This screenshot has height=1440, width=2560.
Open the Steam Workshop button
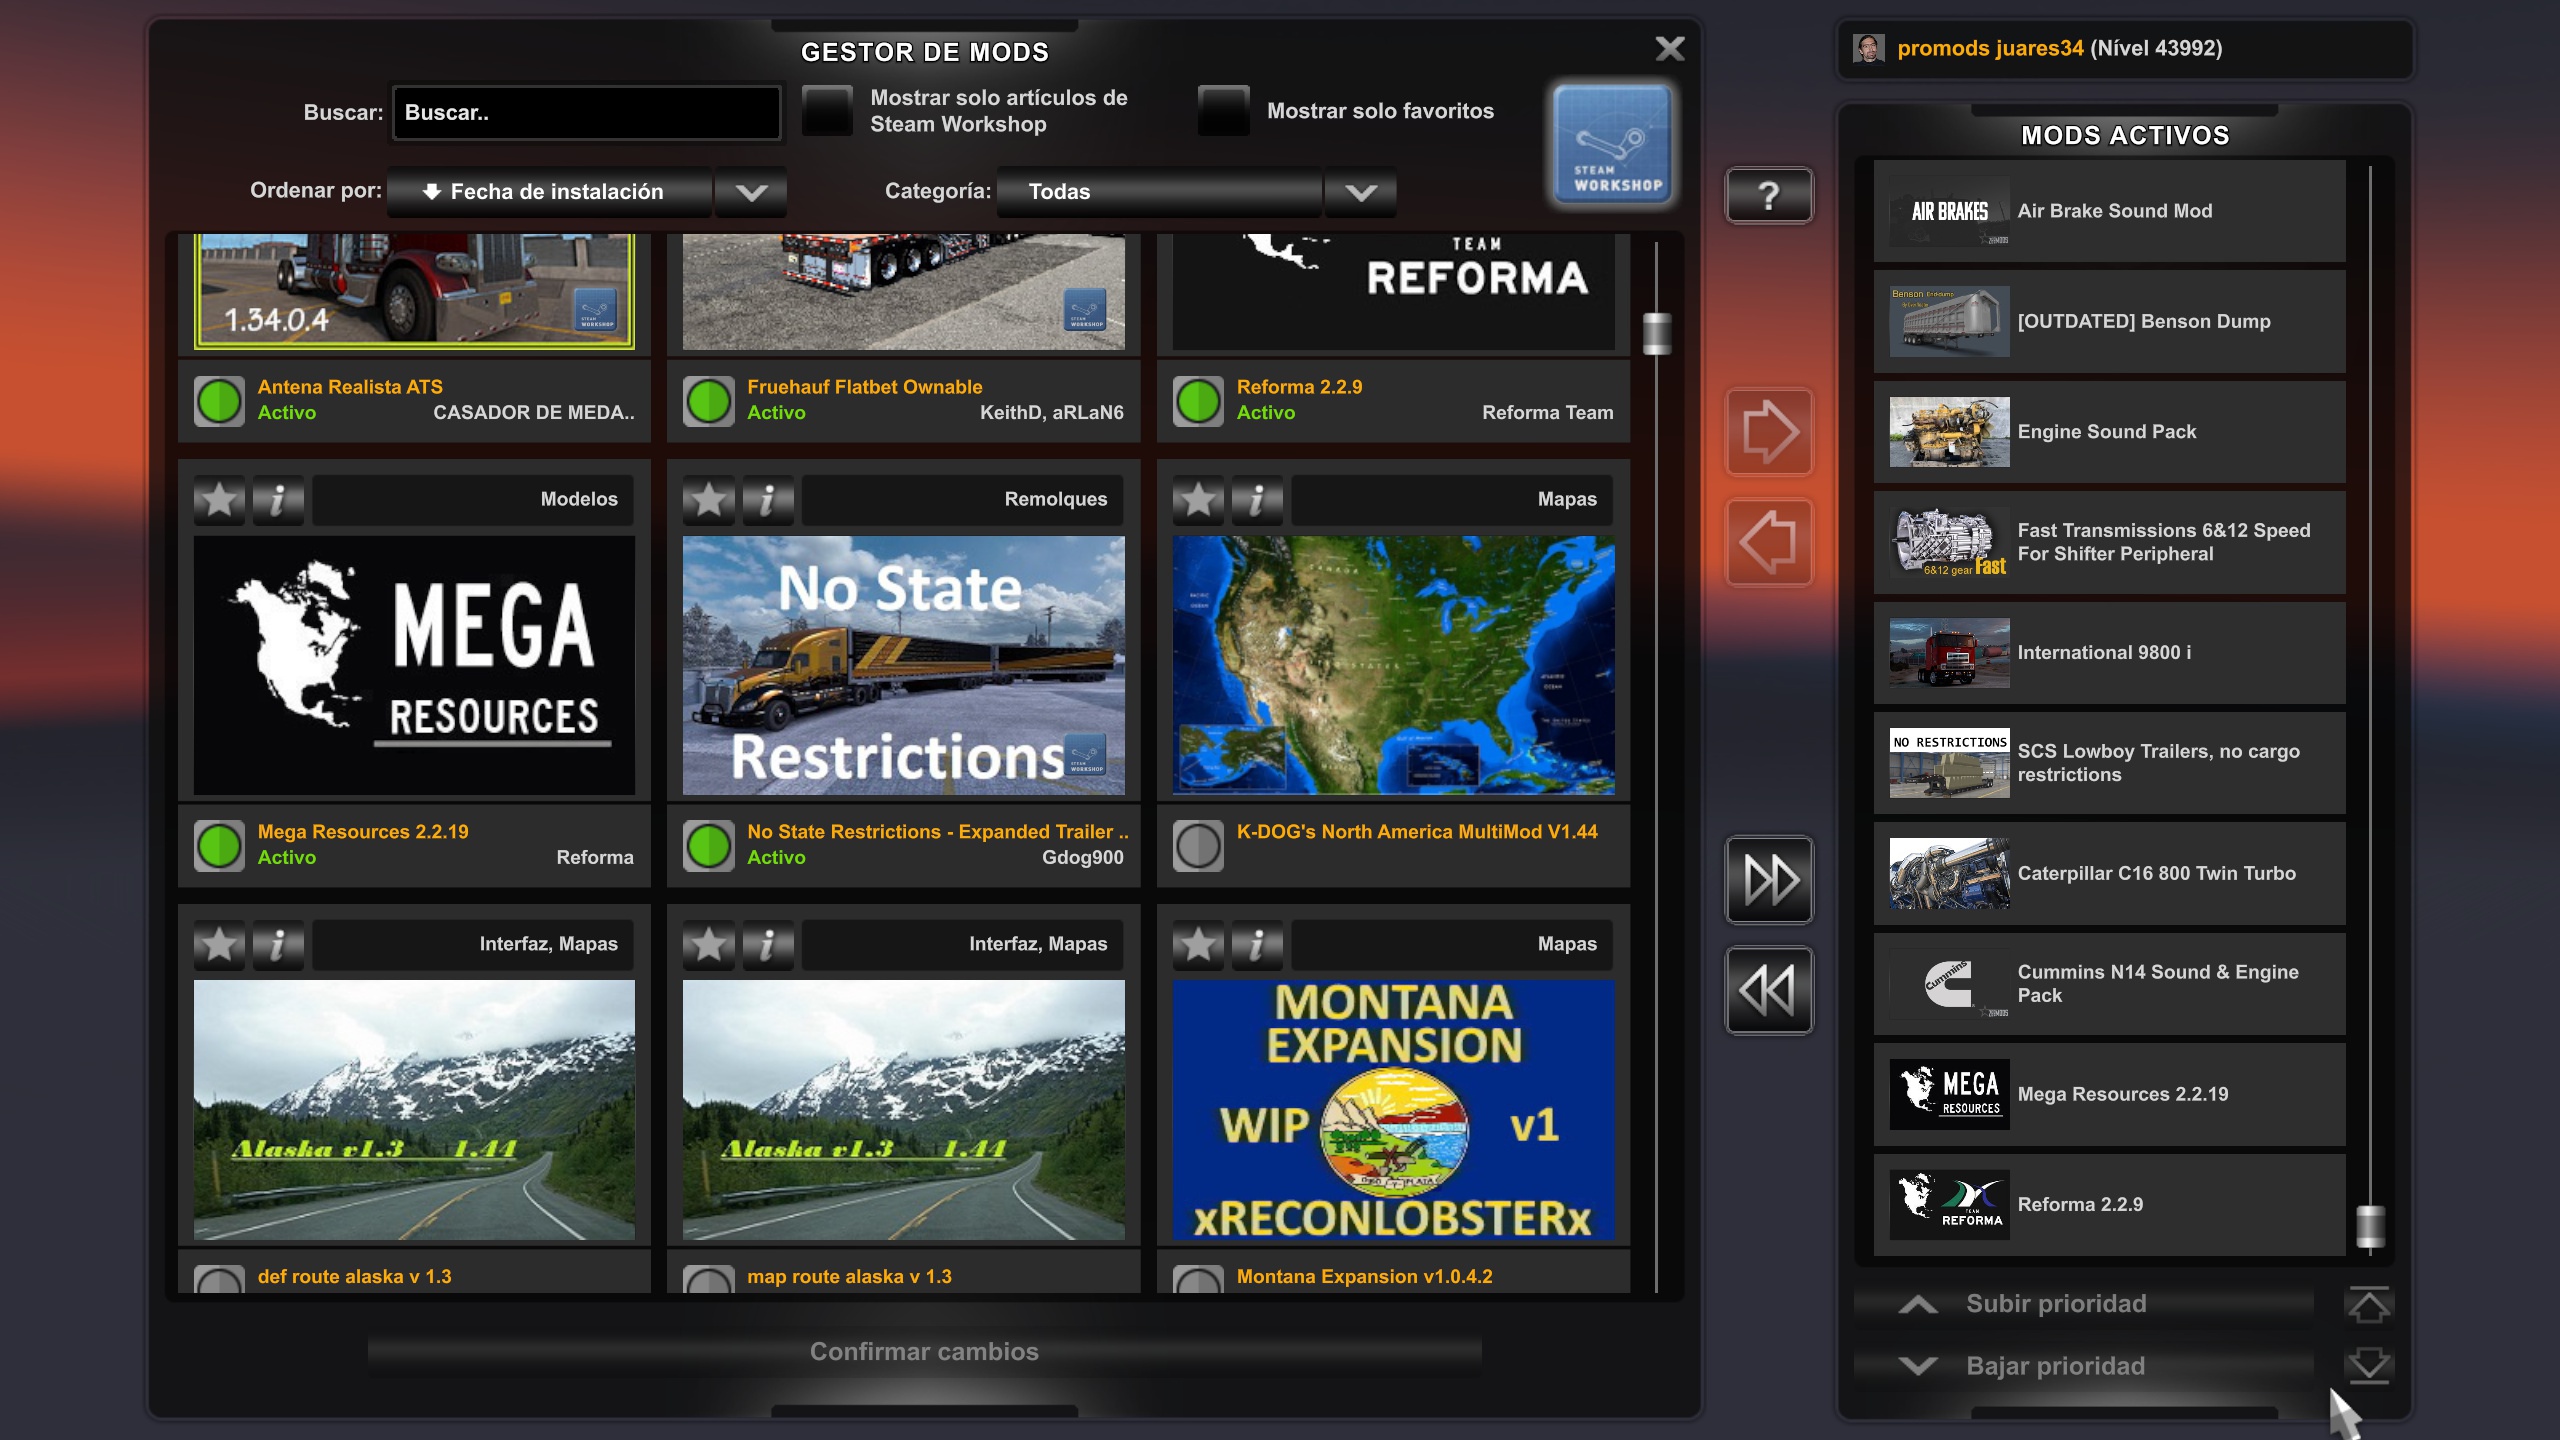[1612, 144]
